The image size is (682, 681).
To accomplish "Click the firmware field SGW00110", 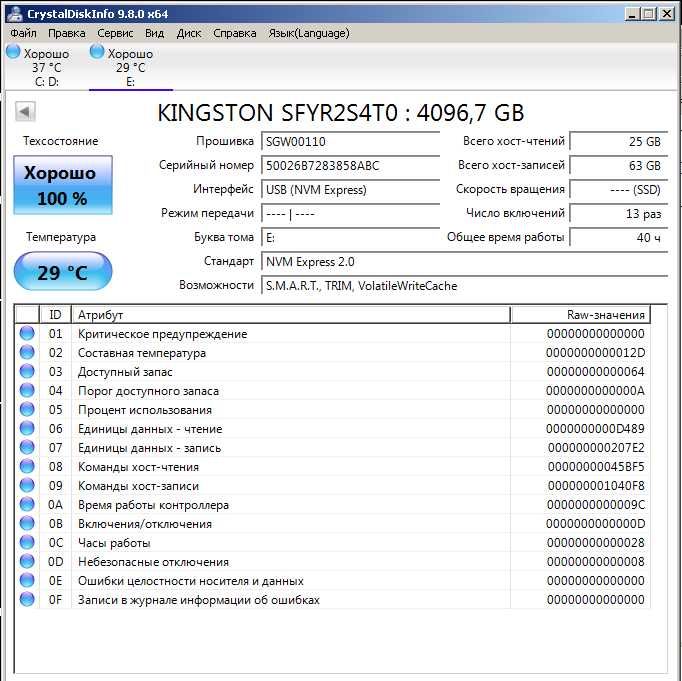I will click(x=351, y=142).
